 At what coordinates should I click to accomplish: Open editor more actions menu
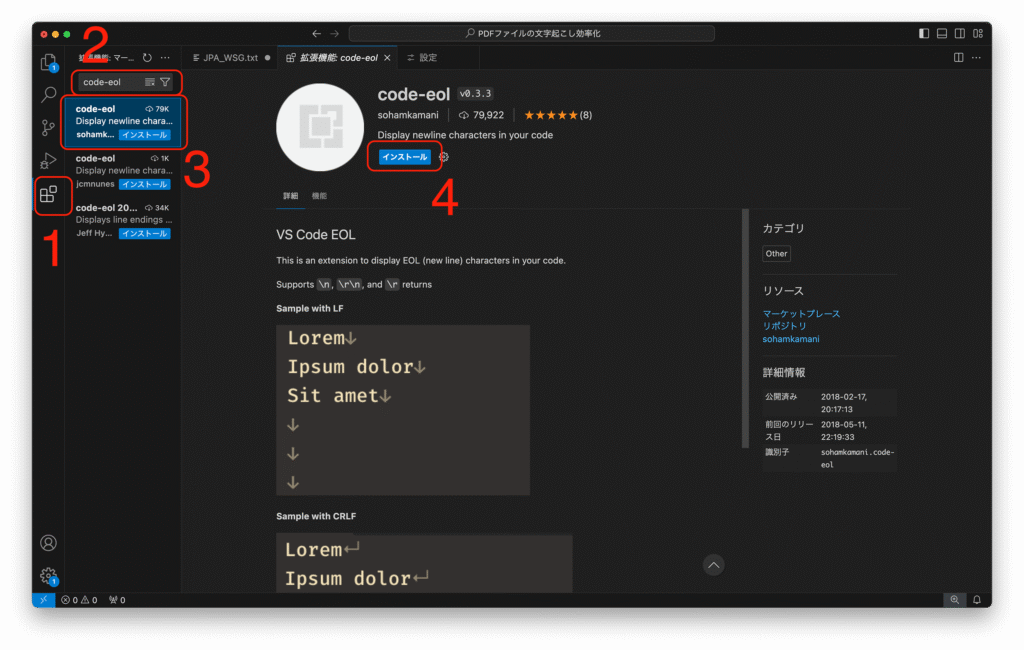pos(976,57)
